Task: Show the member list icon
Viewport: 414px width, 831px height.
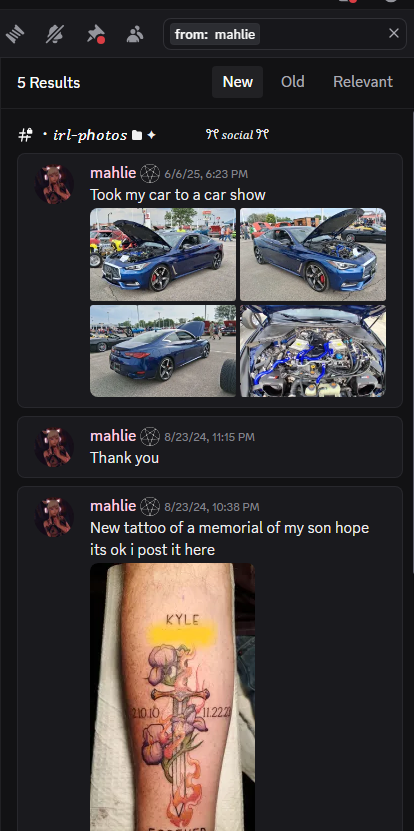Action: (135, 34)
